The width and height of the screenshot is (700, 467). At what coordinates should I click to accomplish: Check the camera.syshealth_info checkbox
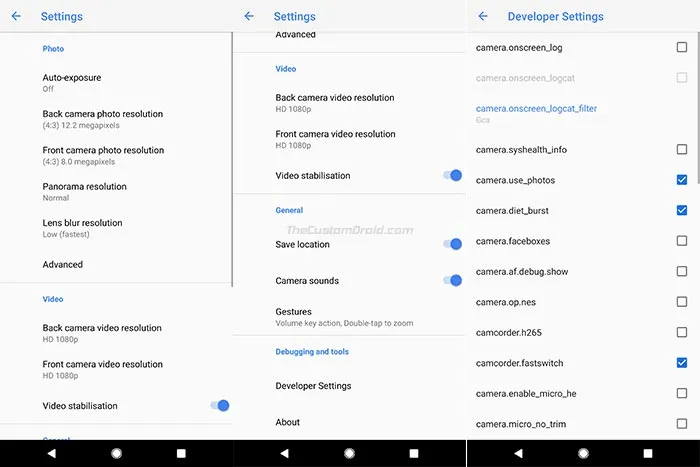pyautogui.click(x=682, y=149)
